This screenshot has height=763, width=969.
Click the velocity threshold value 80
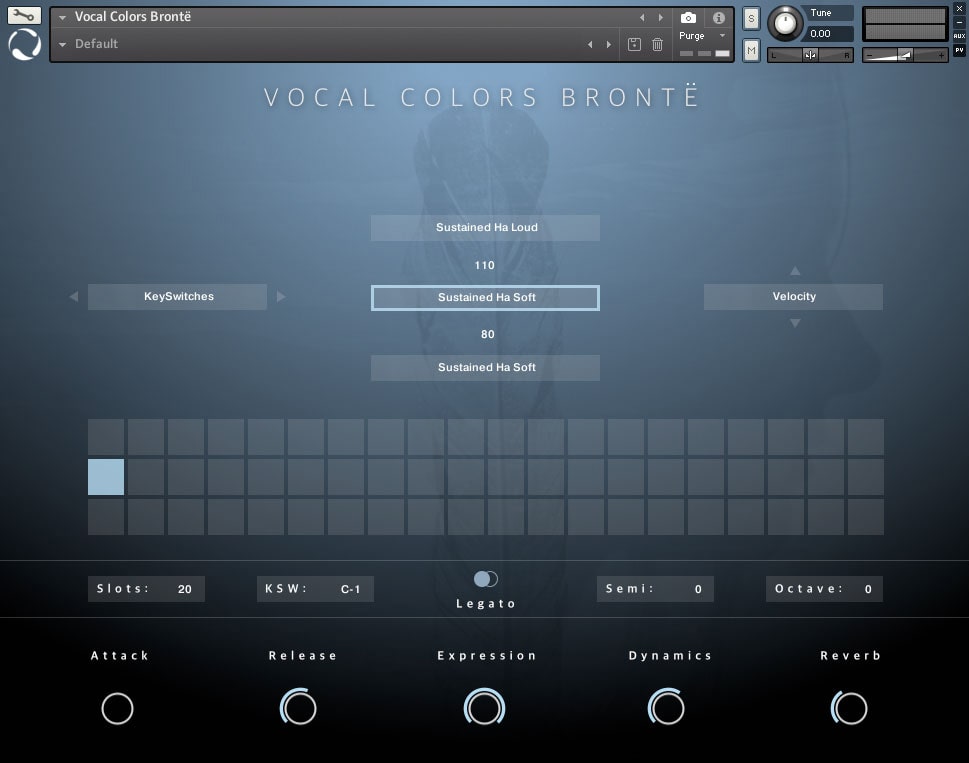pyautogui.click(x=488, y=334)
